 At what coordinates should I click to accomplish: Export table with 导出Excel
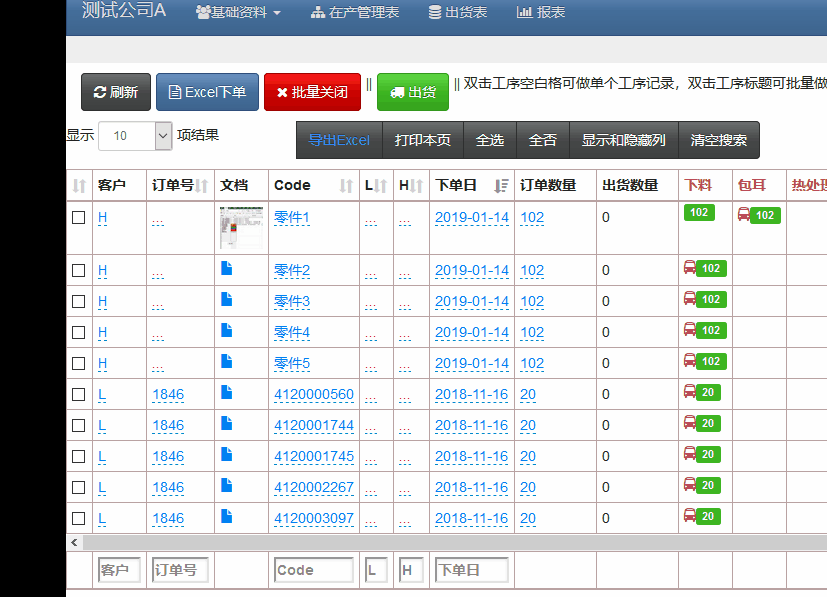pyautogui.click(x=339, y=140)
